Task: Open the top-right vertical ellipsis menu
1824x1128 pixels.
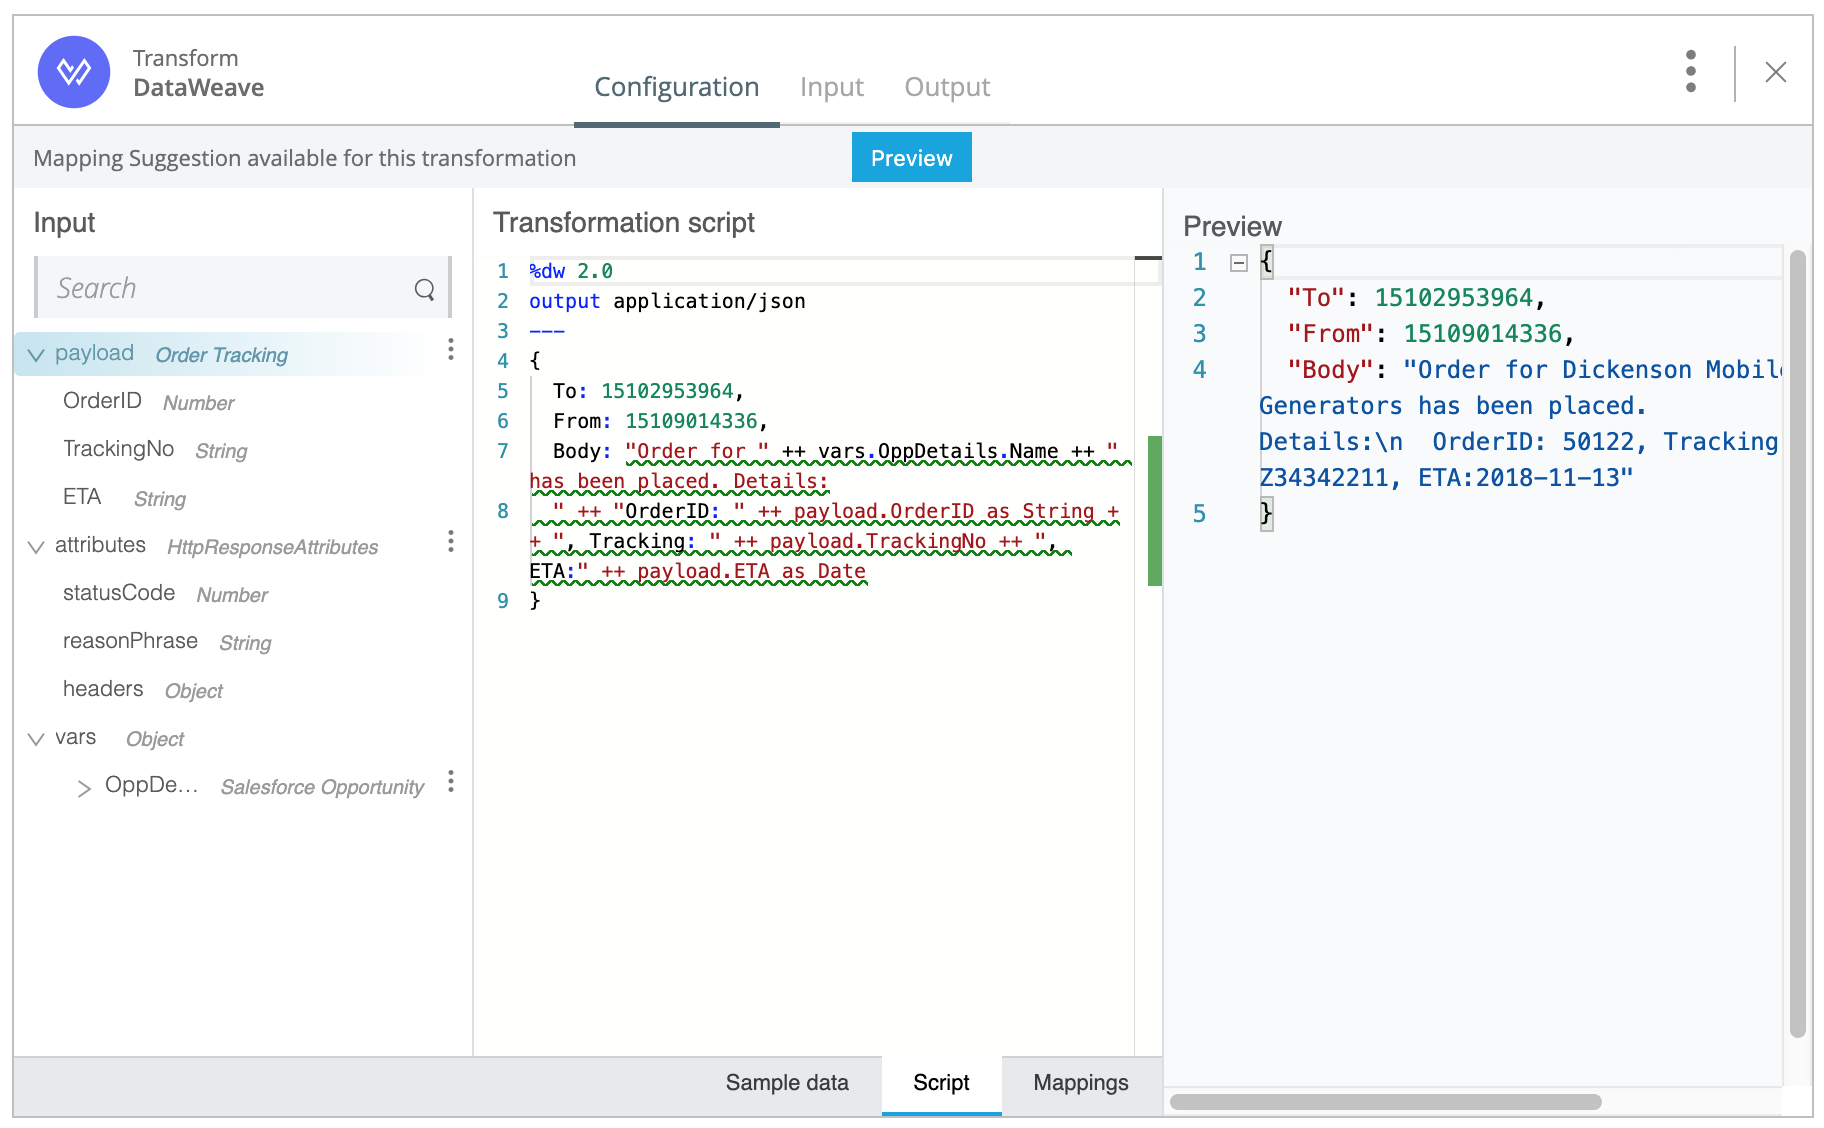Action: (x=1690, y=72)
